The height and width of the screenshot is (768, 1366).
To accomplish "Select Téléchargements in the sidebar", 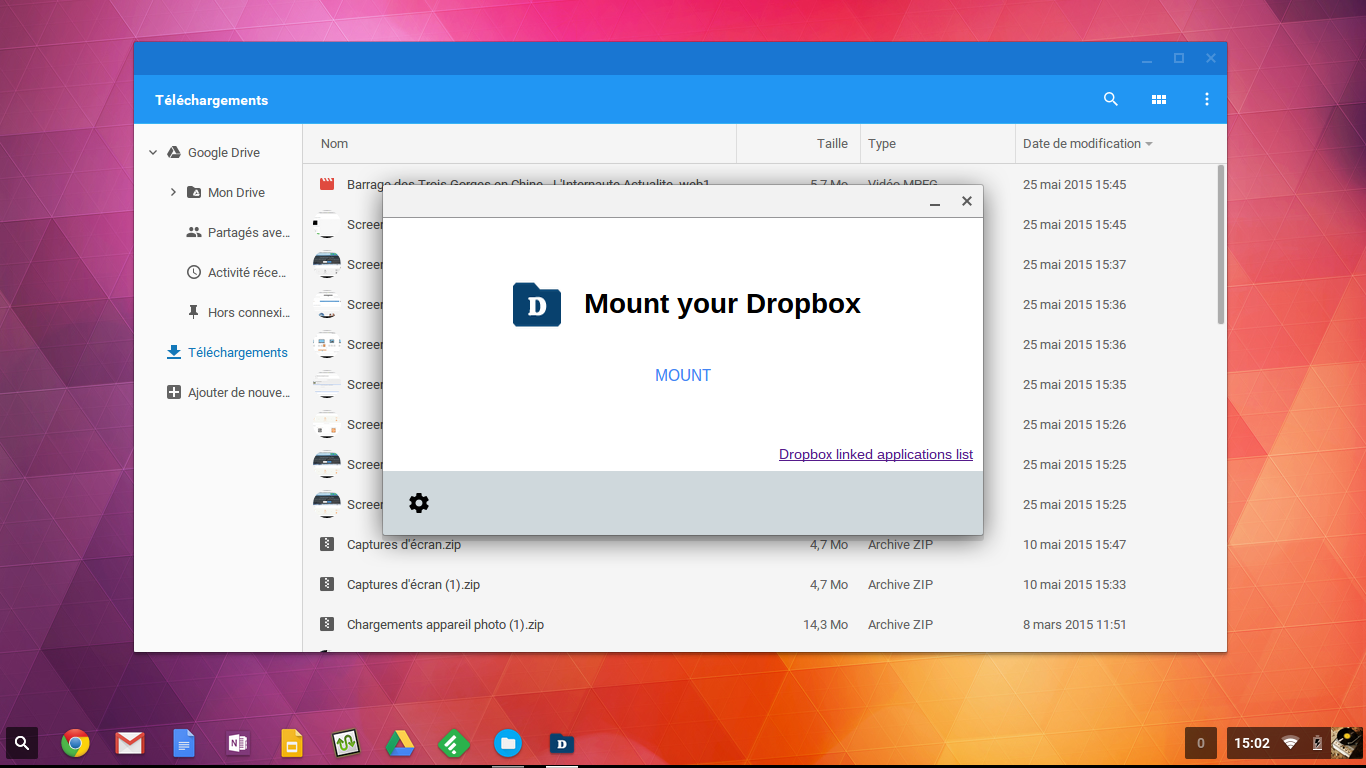I will 238,353.
